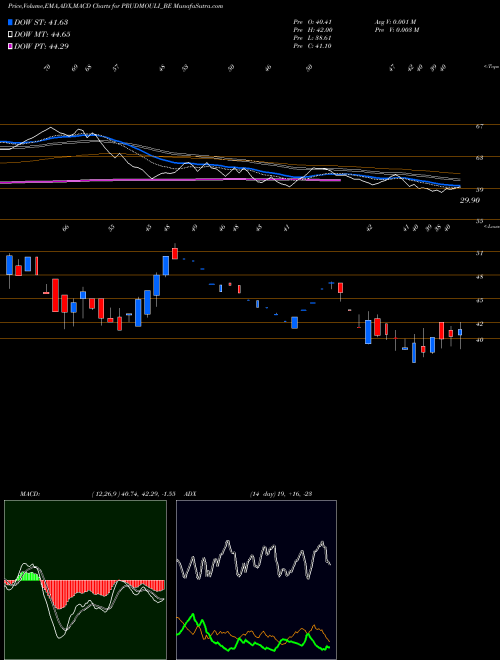Click the ADX (14 day) values text
The width and height of the screenshot is (500, 660).
pos(281,494)
